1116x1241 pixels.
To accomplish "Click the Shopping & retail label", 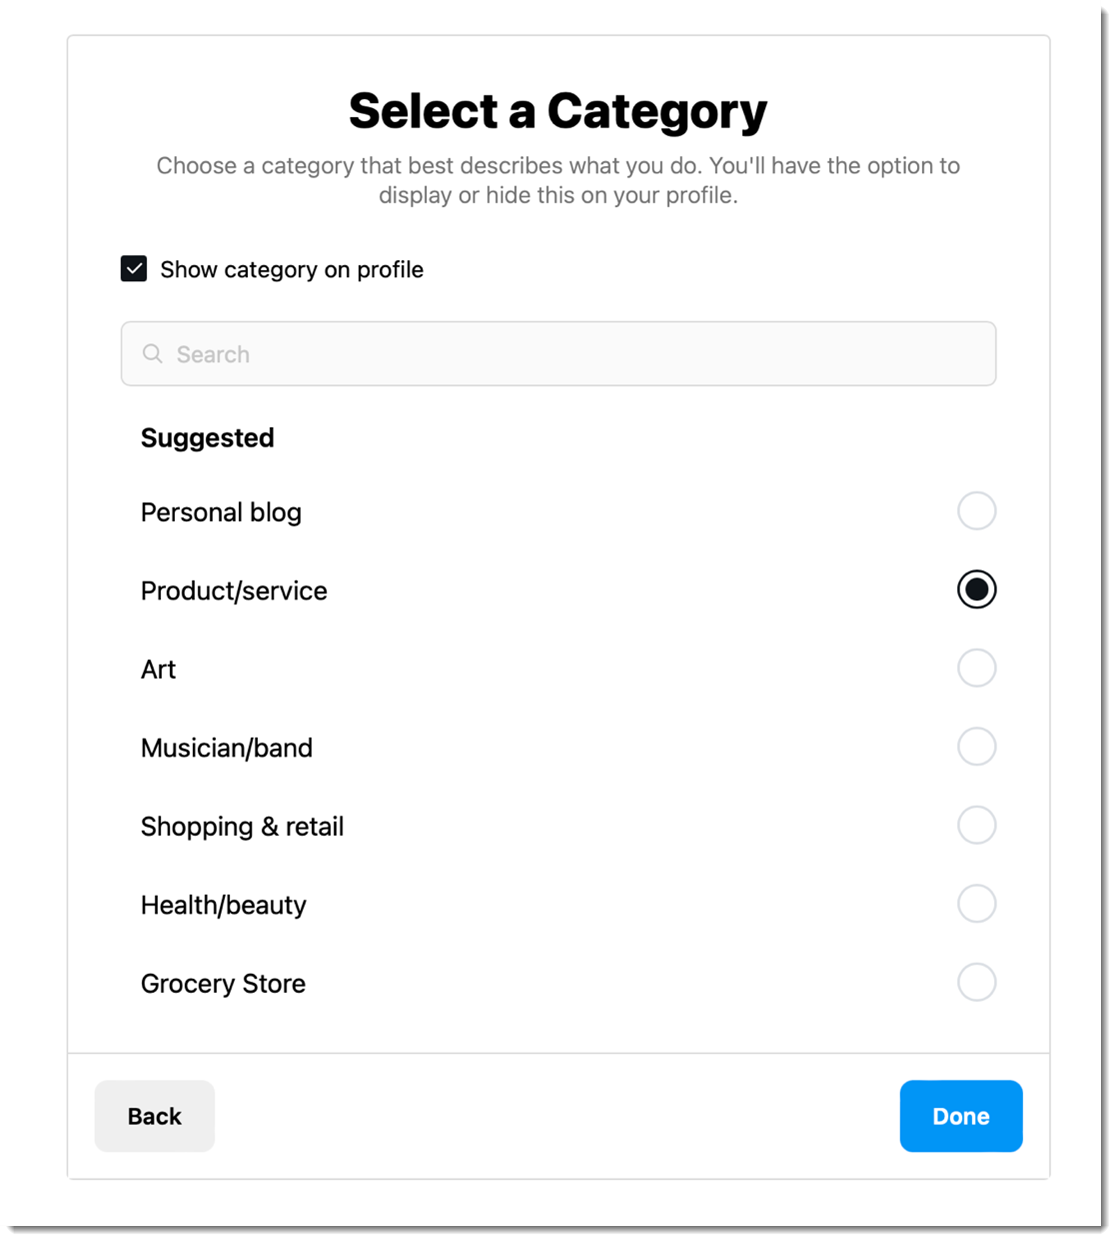I will 242,827.
